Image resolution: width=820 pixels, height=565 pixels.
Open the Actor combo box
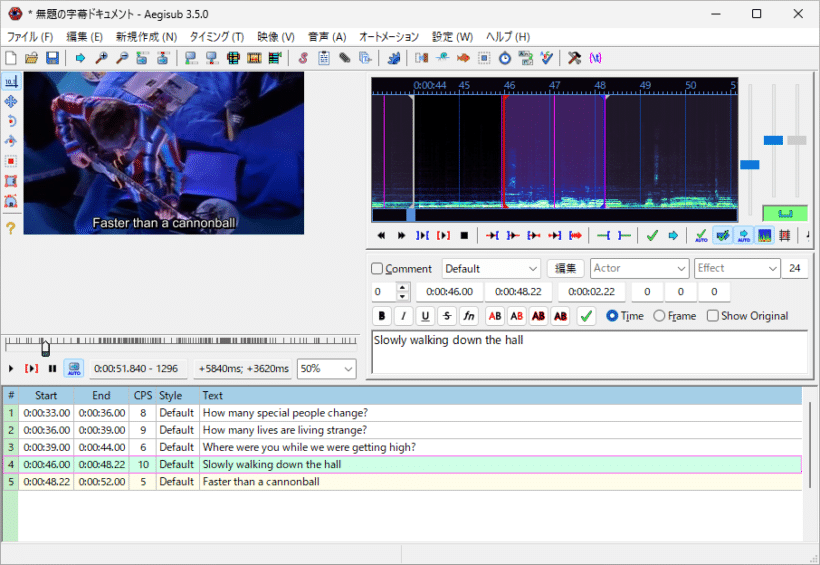coord(639,268)
